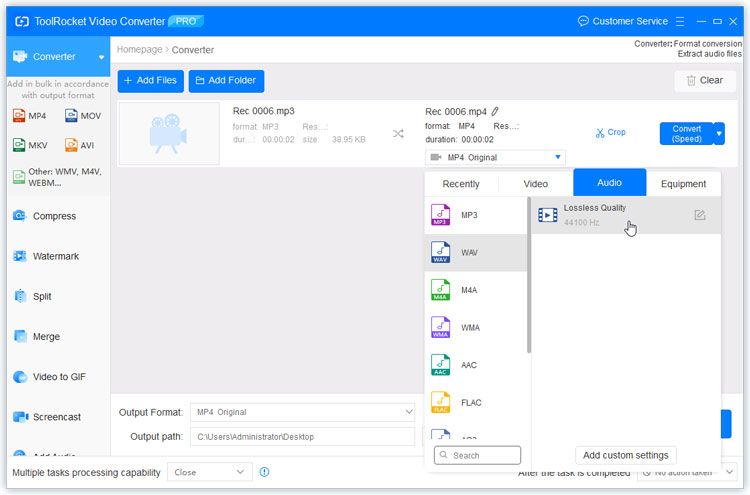Open the Multiple tasks processing Close dropdown
The image size is (750, 495).
click(x=209, y=472)
